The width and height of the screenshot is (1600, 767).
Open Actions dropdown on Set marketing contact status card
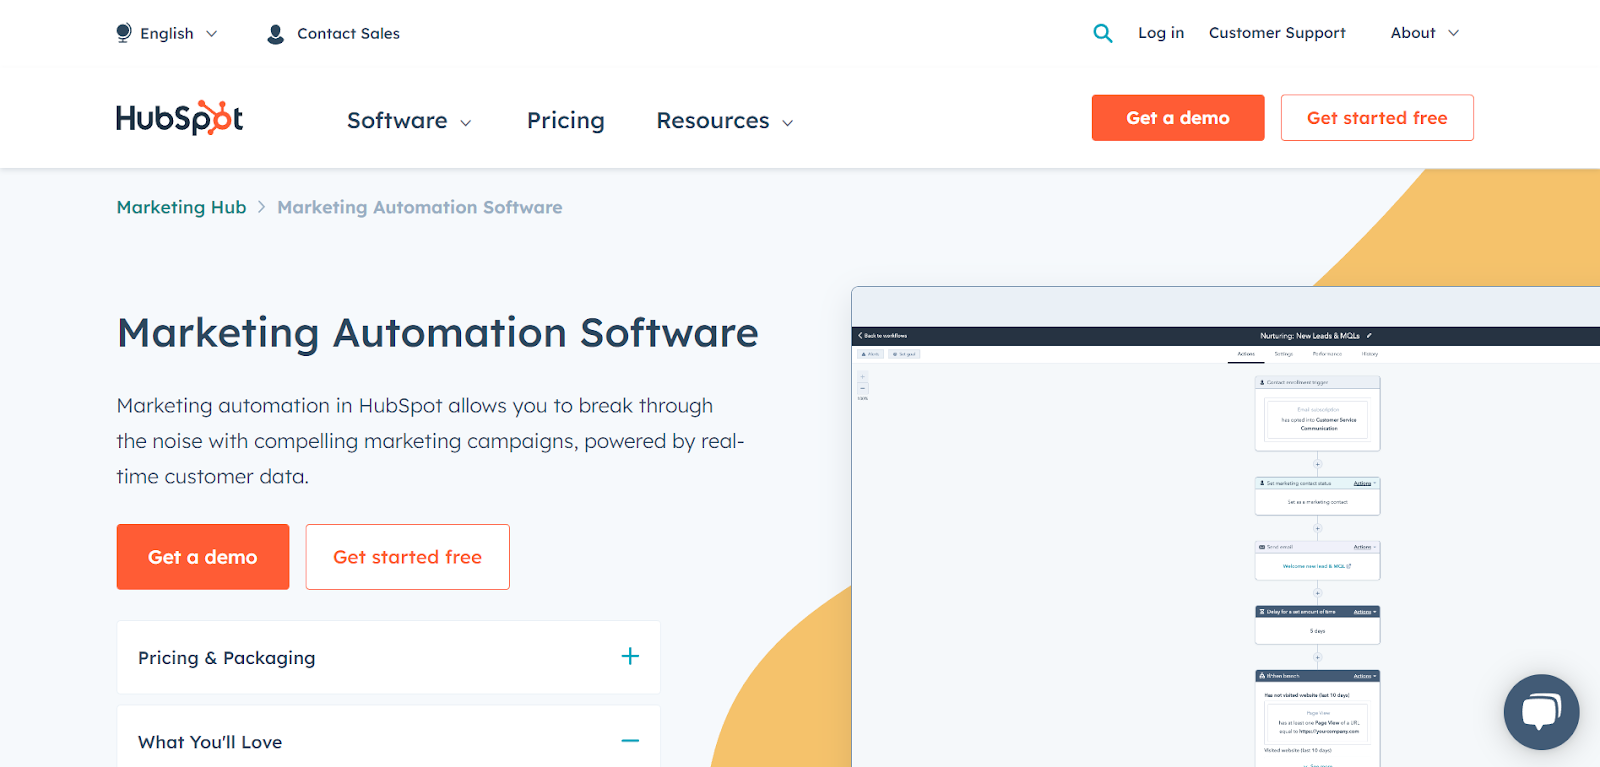coord(1365,483)
